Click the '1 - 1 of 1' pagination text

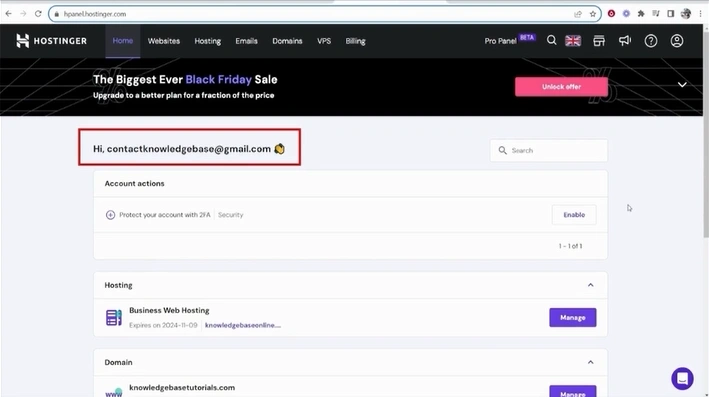570,246
